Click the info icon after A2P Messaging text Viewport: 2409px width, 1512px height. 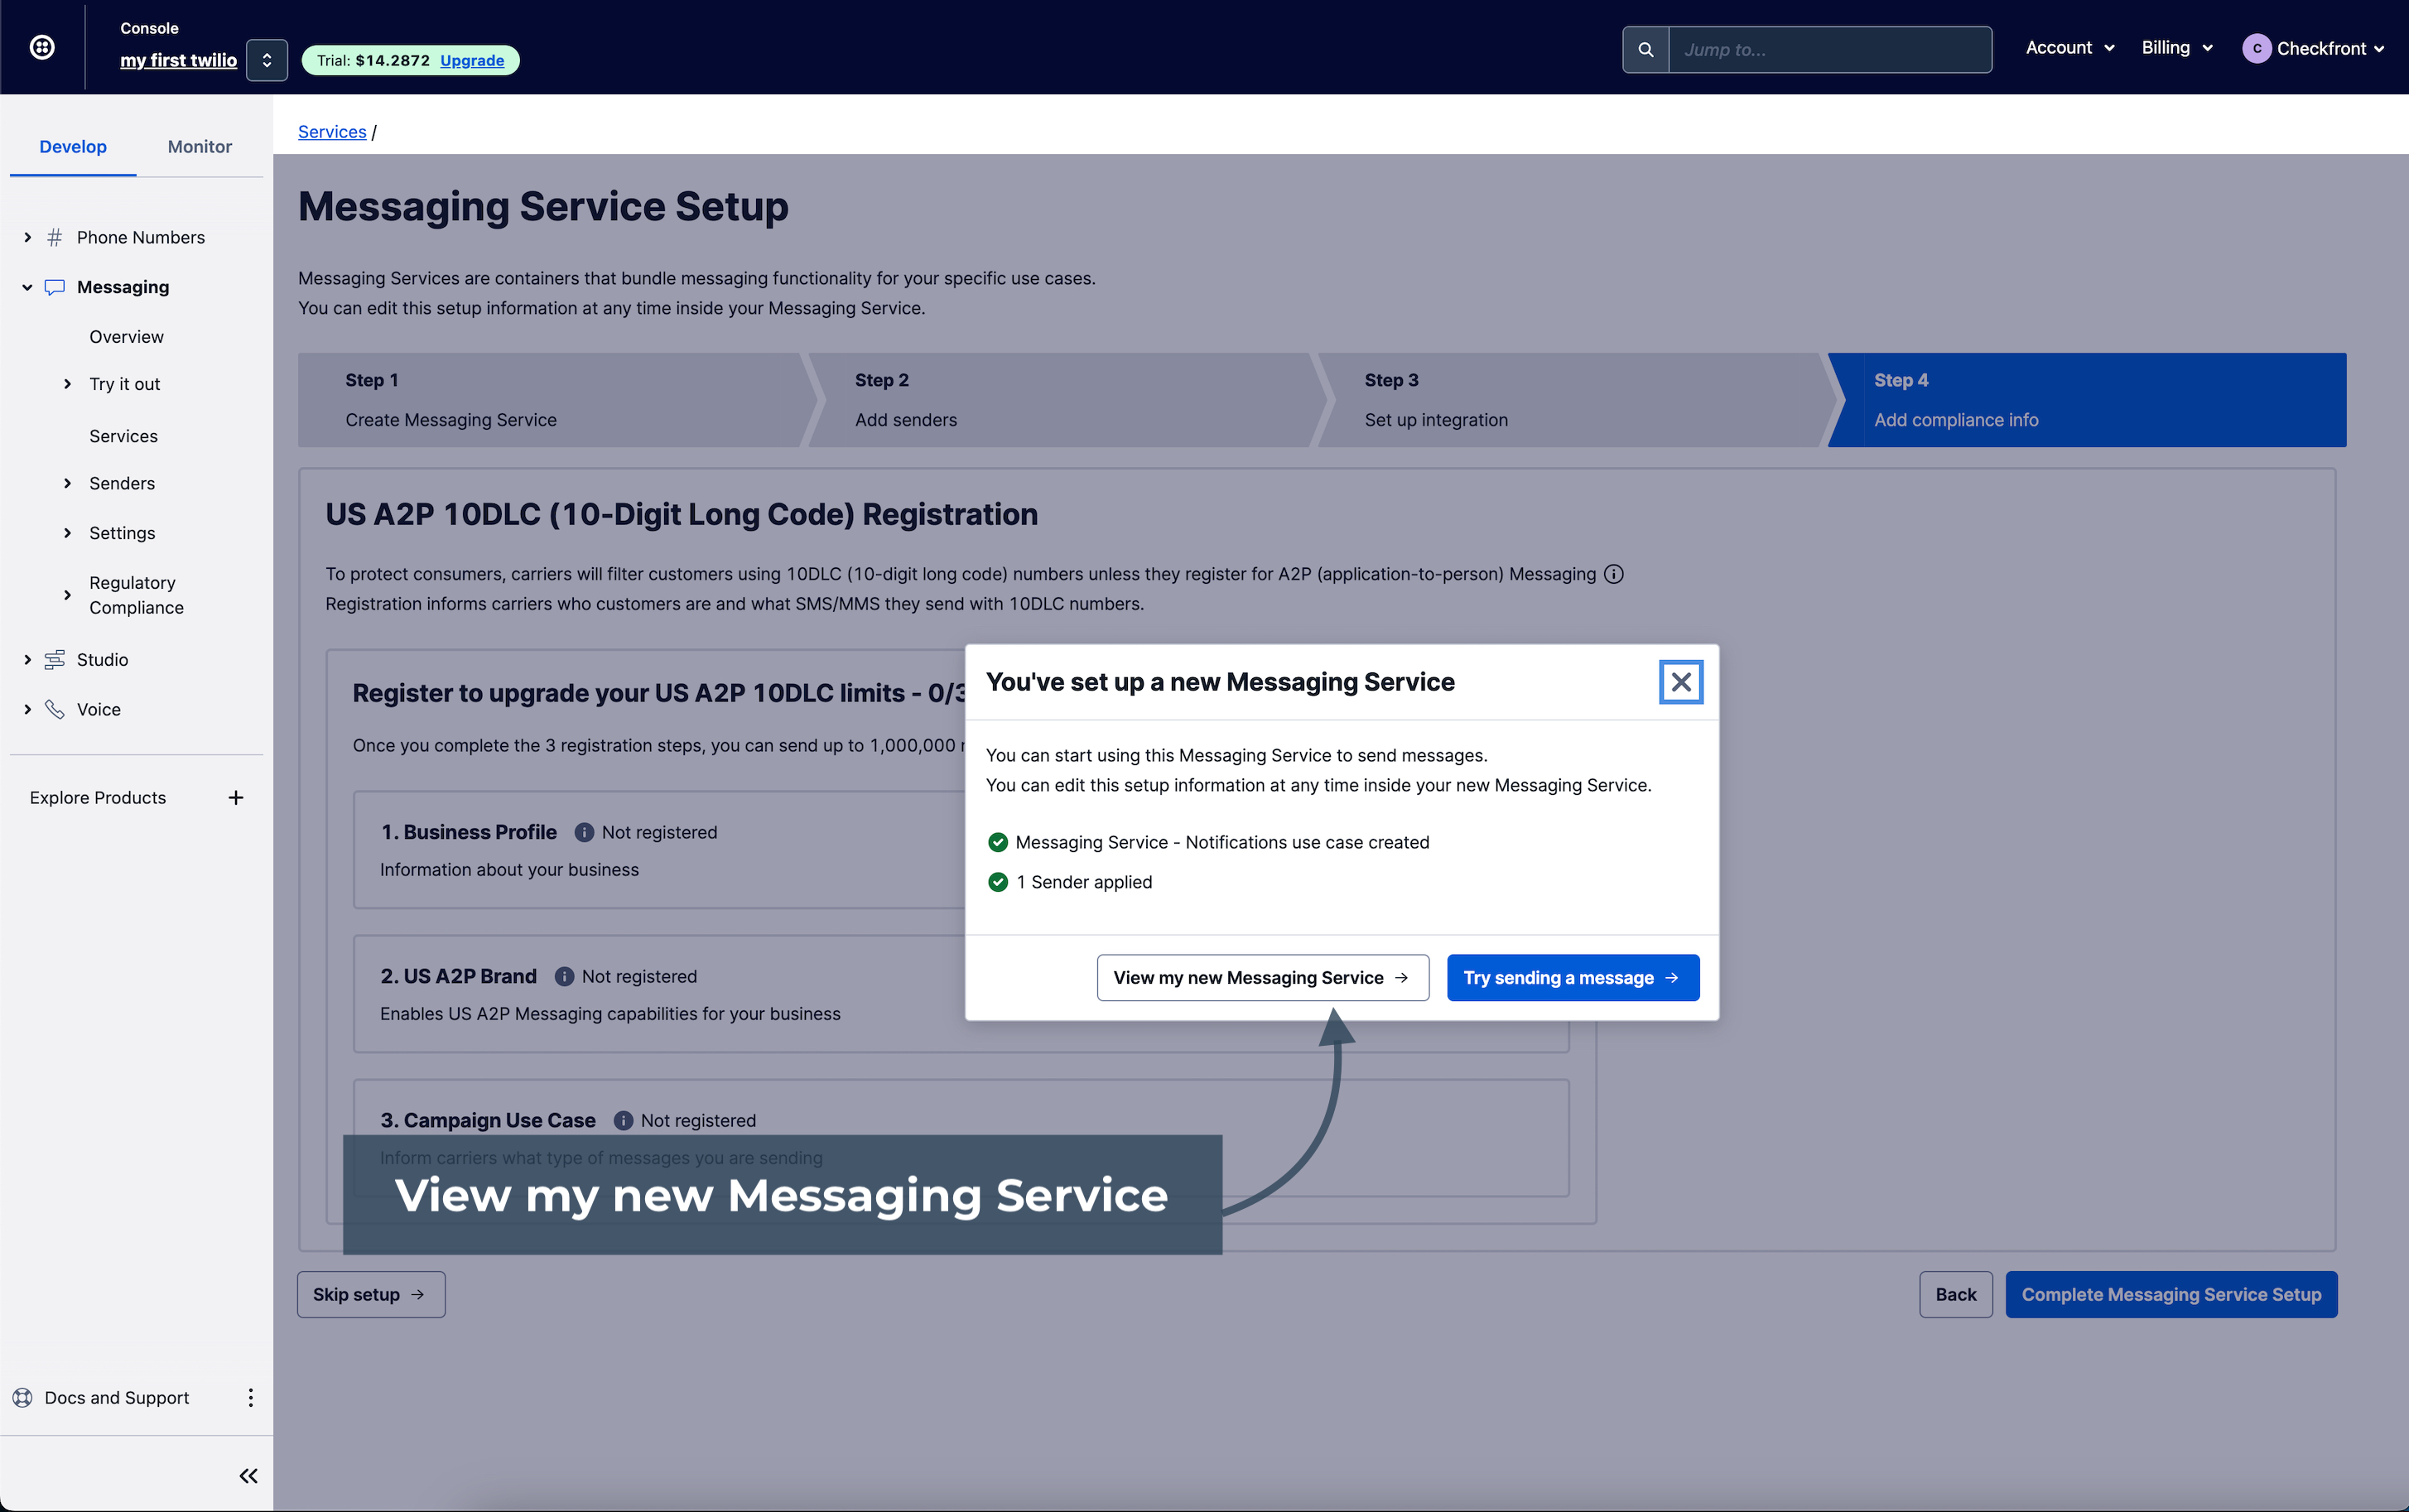(x=1613, y=574)
